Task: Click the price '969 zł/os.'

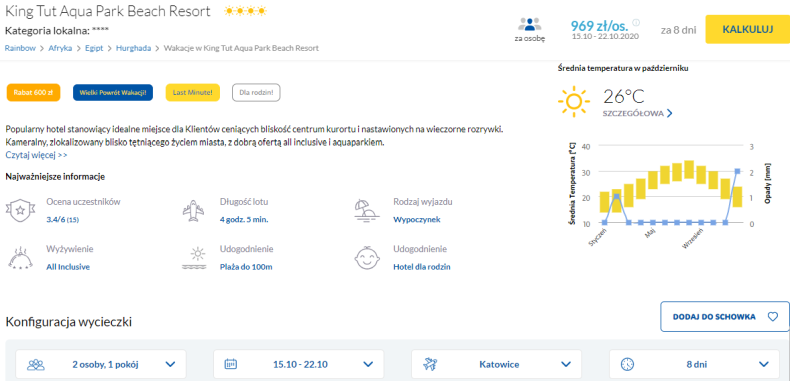Action: (600, 25)
